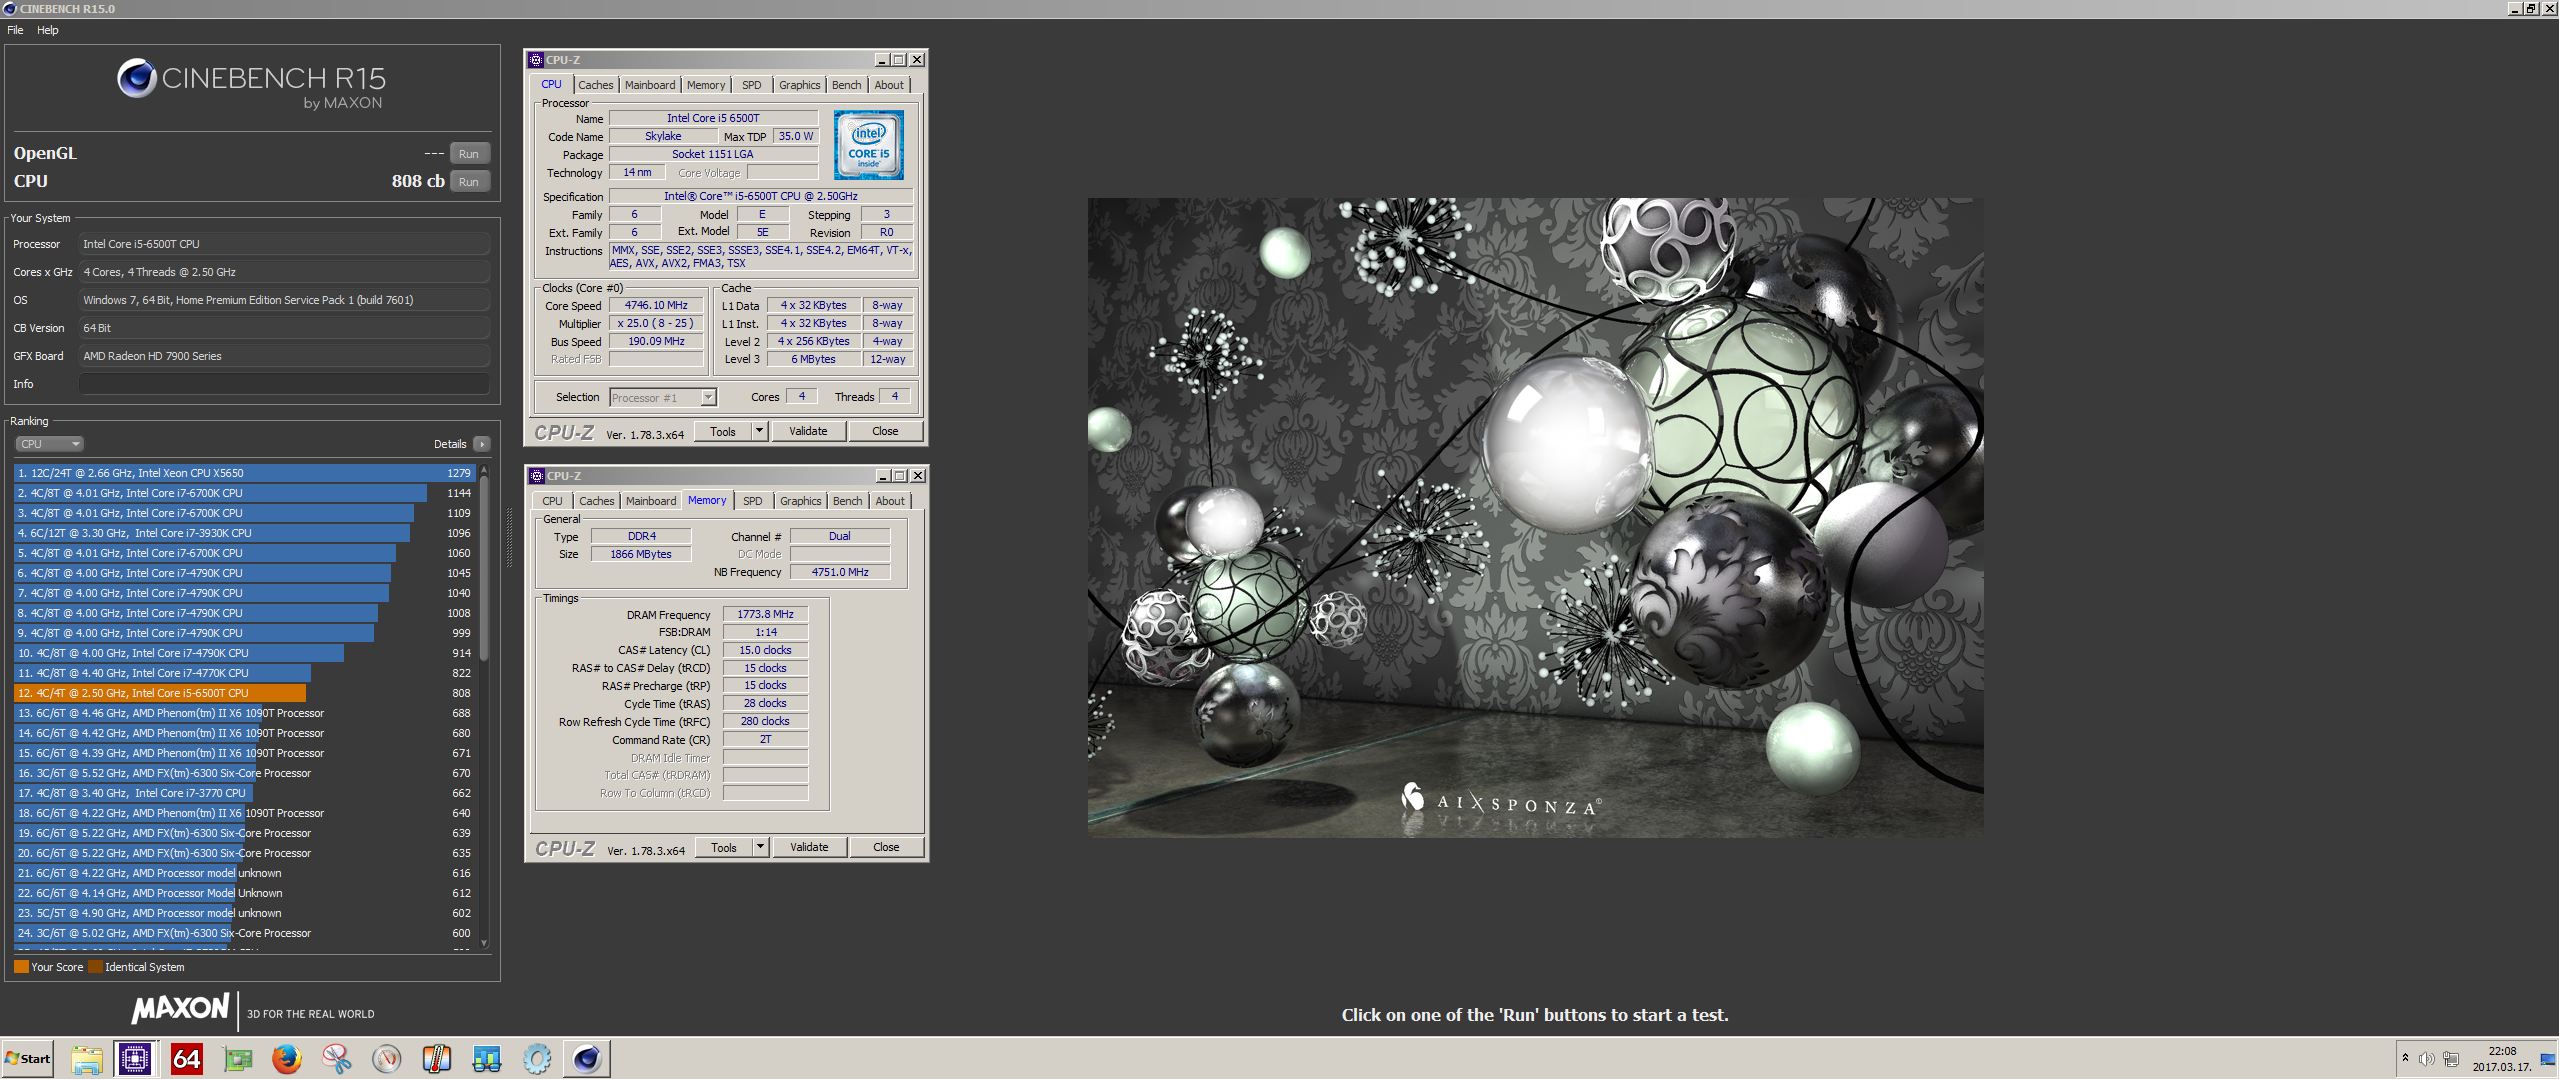Open Bench tab in processor CPU-Z window

[x=846, y=85]
